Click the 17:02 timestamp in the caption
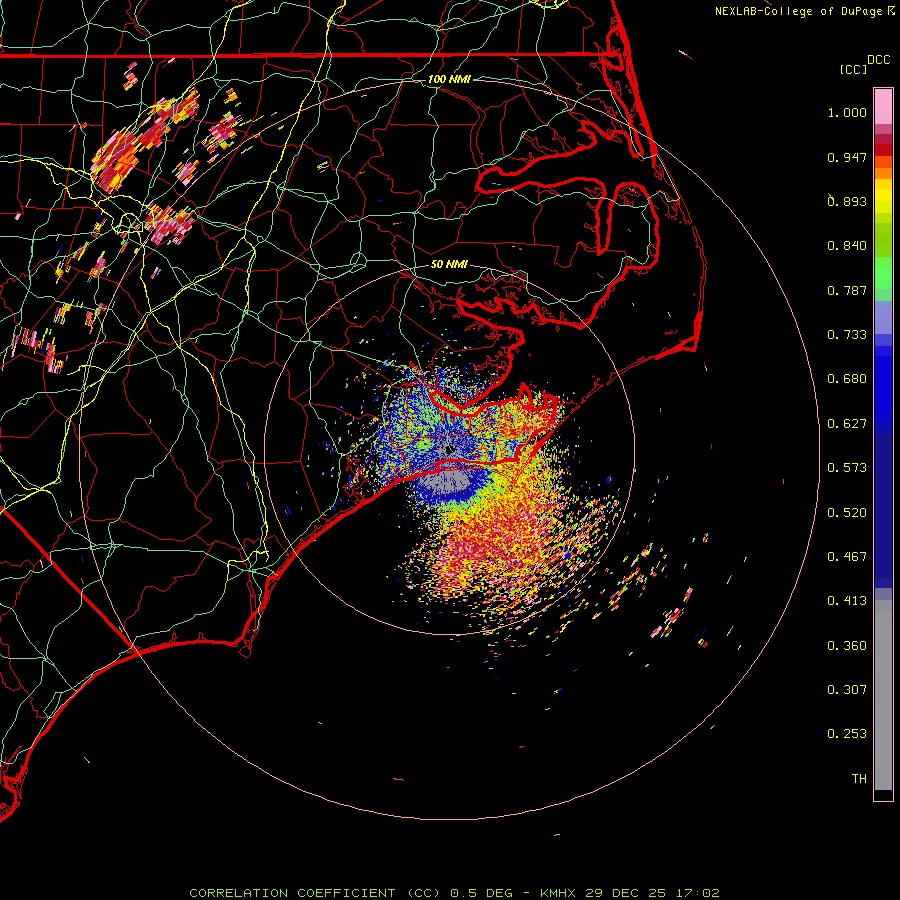The image size is (900, 900). click(697, 893)
